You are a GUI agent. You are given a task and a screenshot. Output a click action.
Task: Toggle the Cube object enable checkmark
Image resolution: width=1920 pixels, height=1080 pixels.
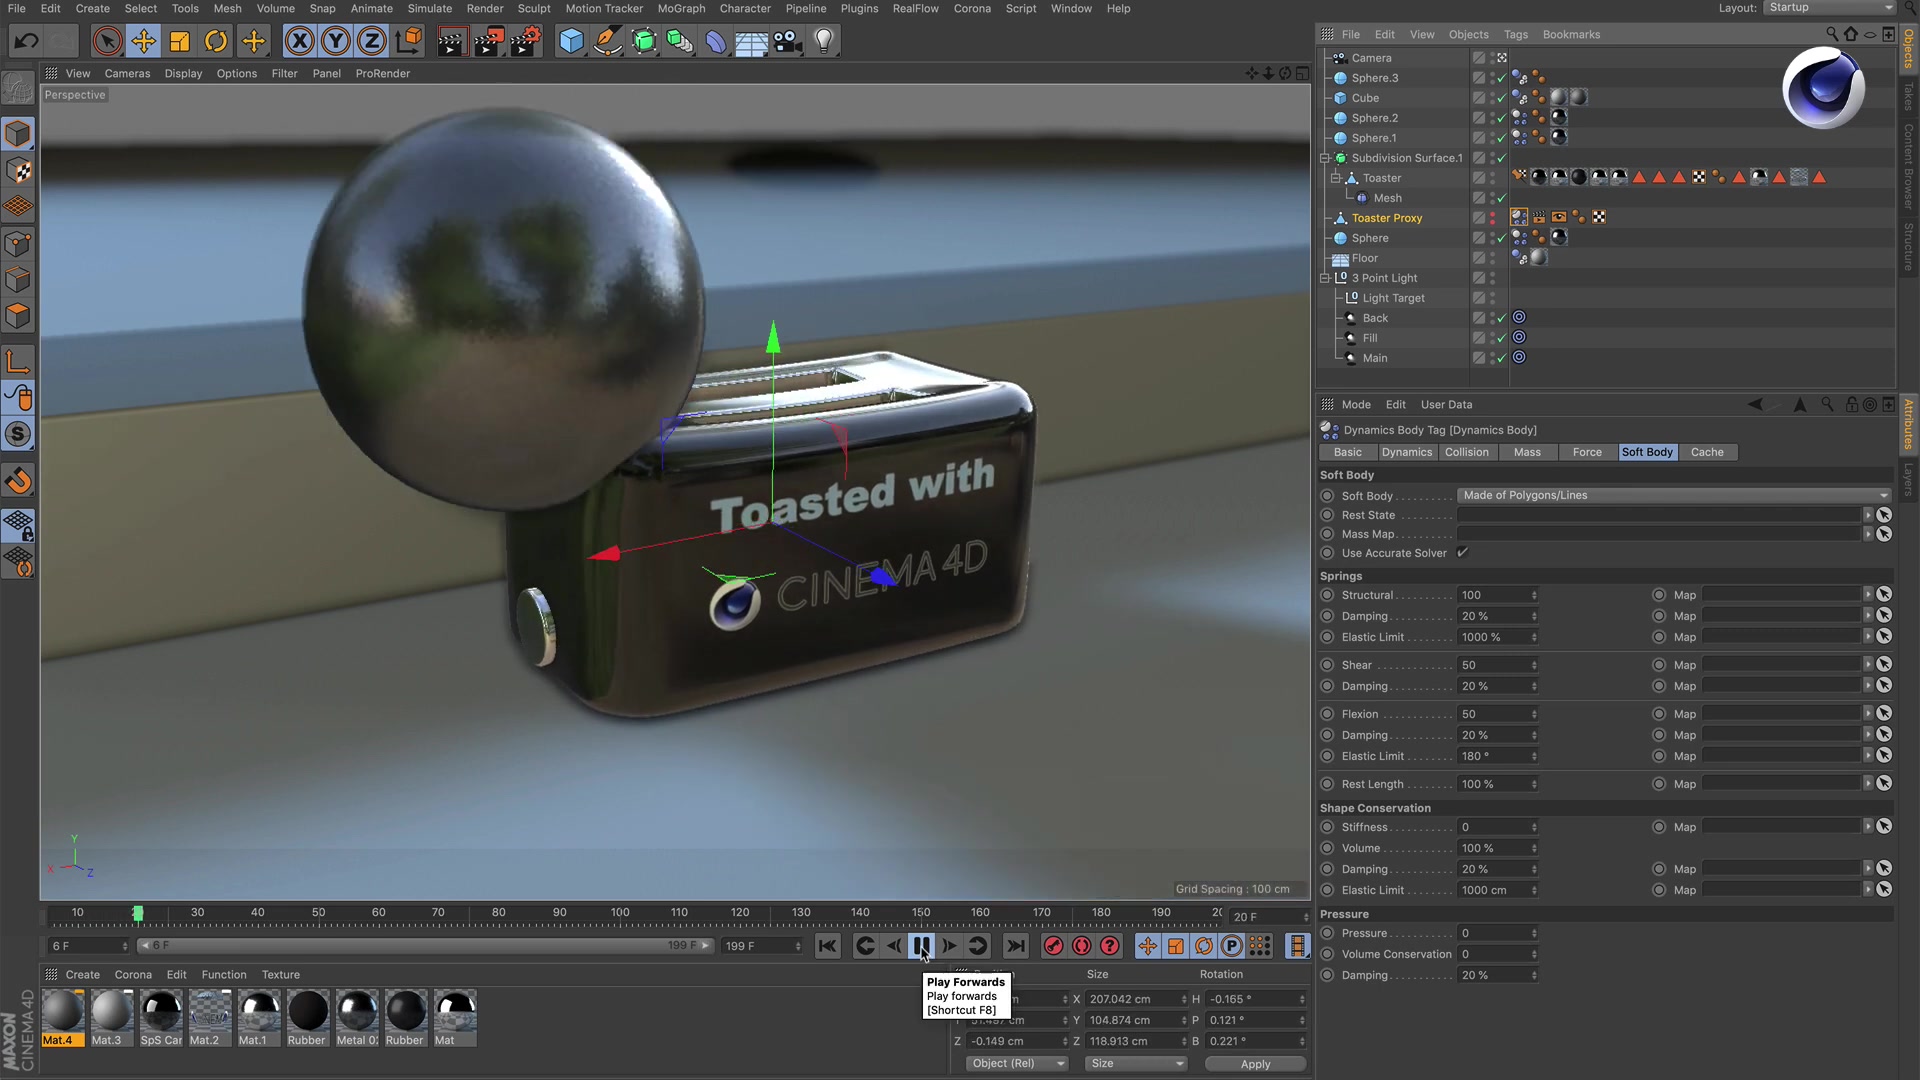(x=1501, y=98)
